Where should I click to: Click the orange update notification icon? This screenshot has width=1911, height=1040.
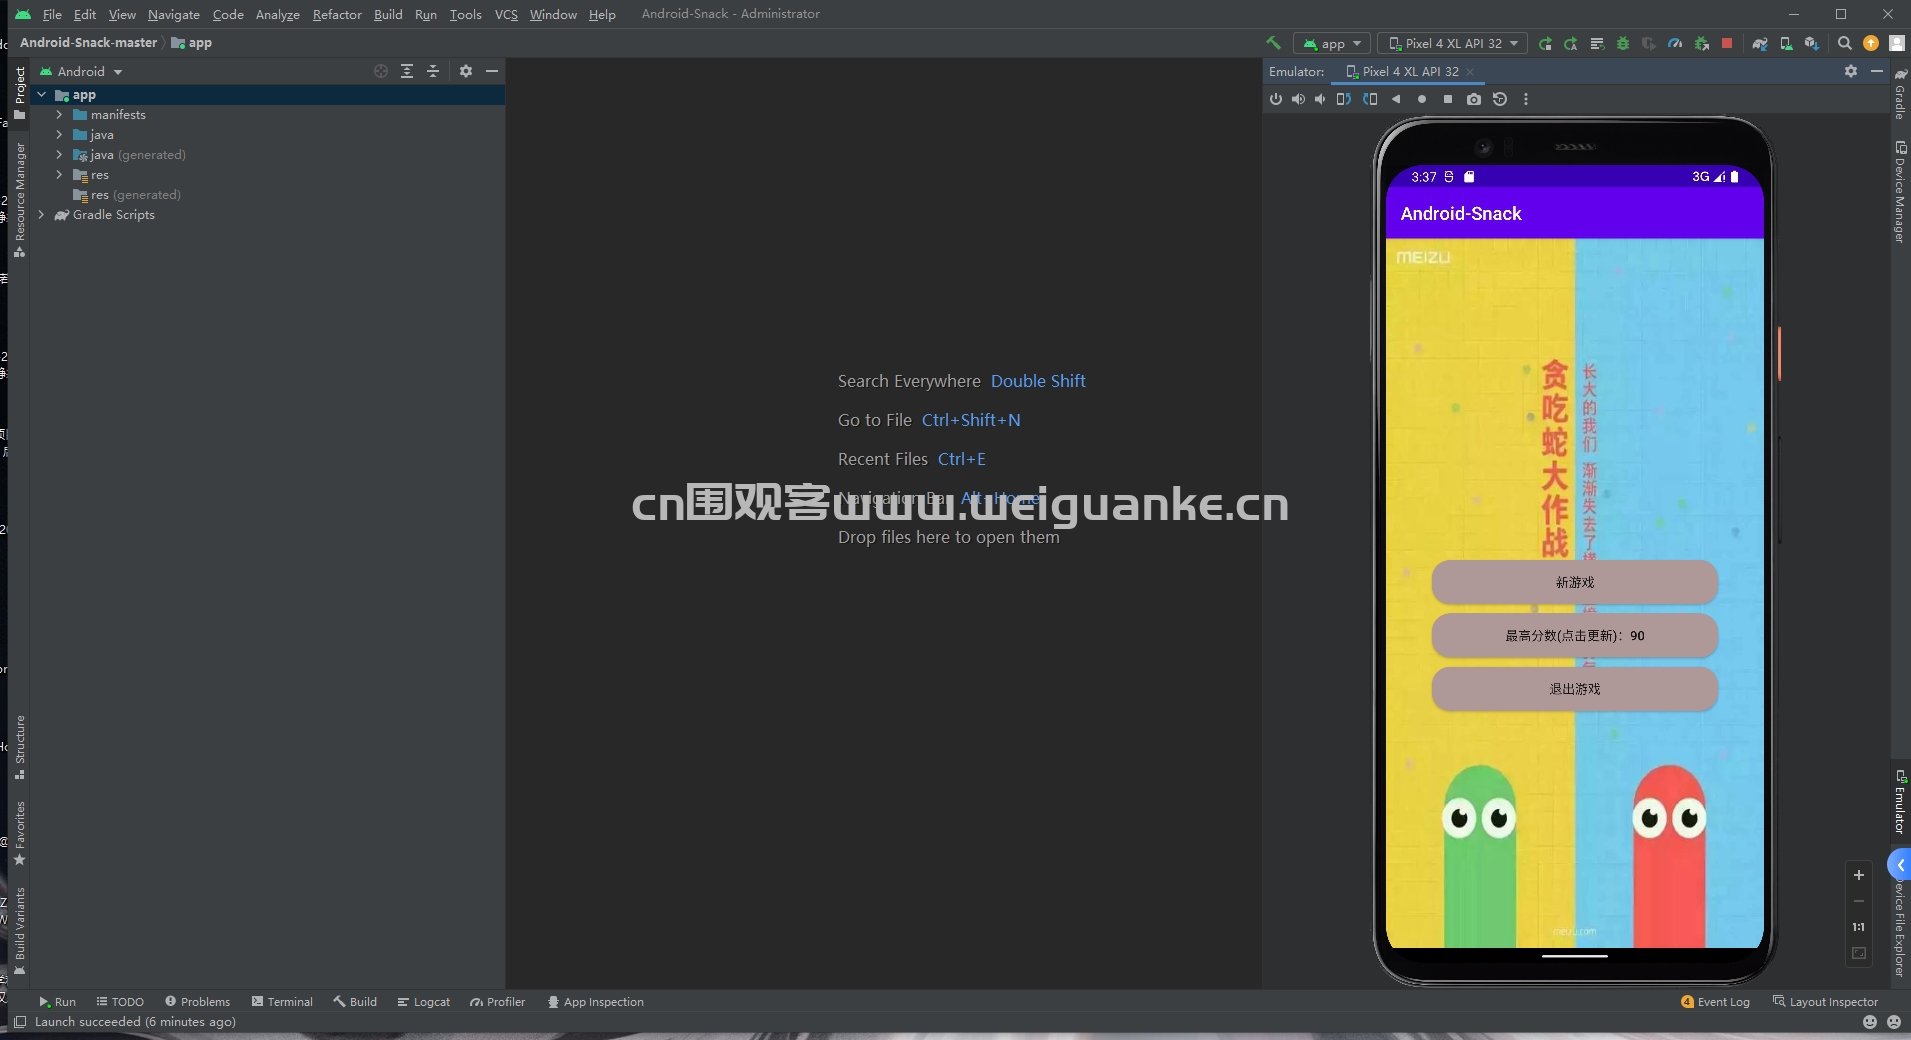coord(1871,43)
